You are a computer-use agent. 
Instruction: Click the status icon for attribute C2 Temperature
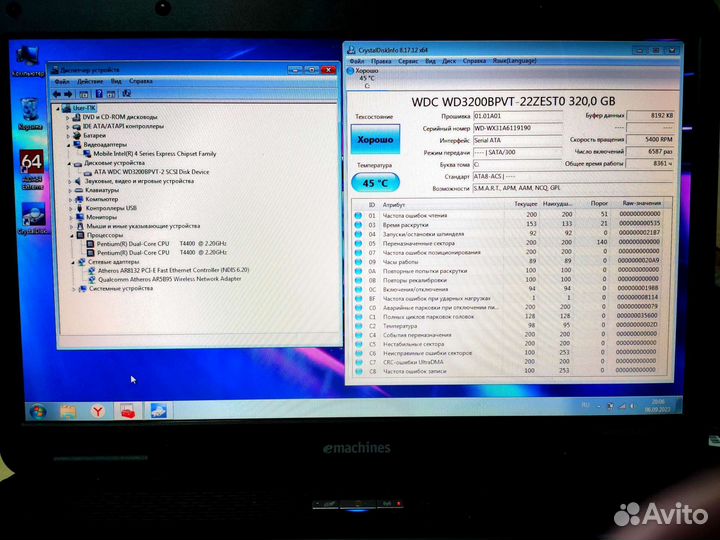358,326
